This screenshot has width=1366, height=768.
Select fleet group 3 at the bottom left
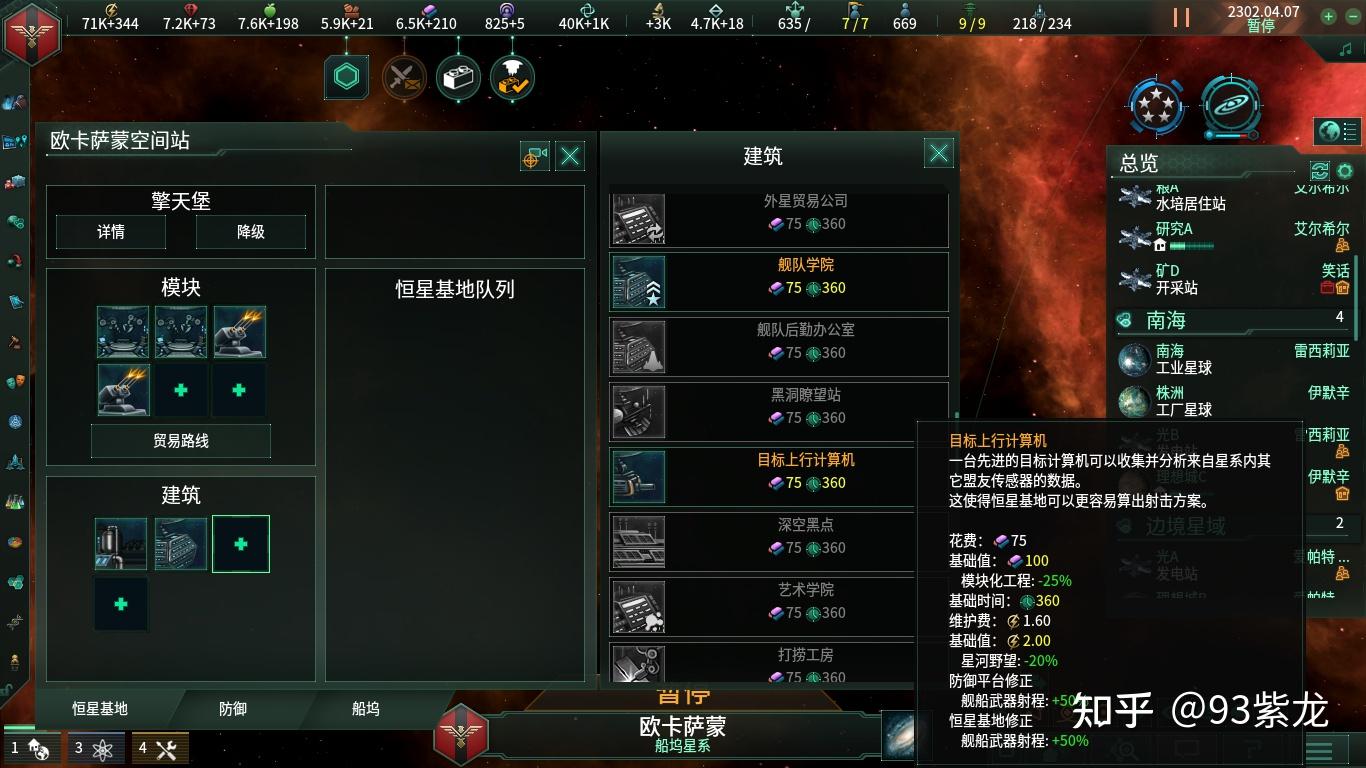pos(96,748)
